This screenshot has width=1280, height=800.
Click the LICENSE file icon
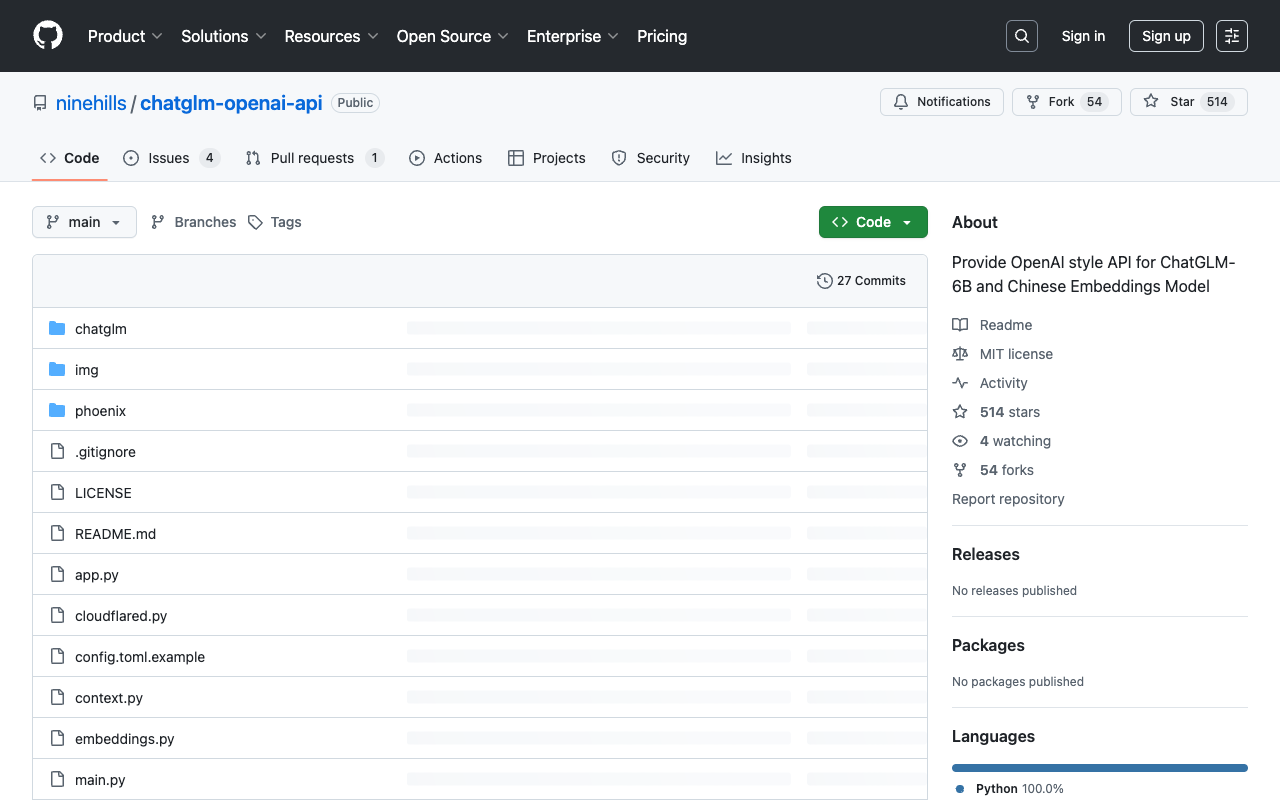coord(57,493)
